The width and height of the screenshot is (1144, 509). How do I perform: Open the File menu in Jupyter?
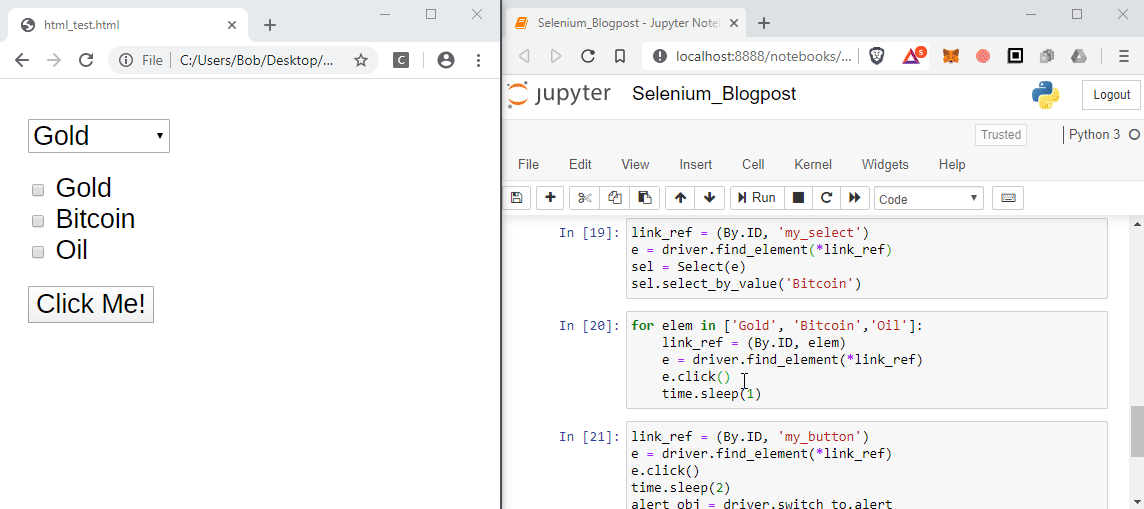[x=528, y=165]
